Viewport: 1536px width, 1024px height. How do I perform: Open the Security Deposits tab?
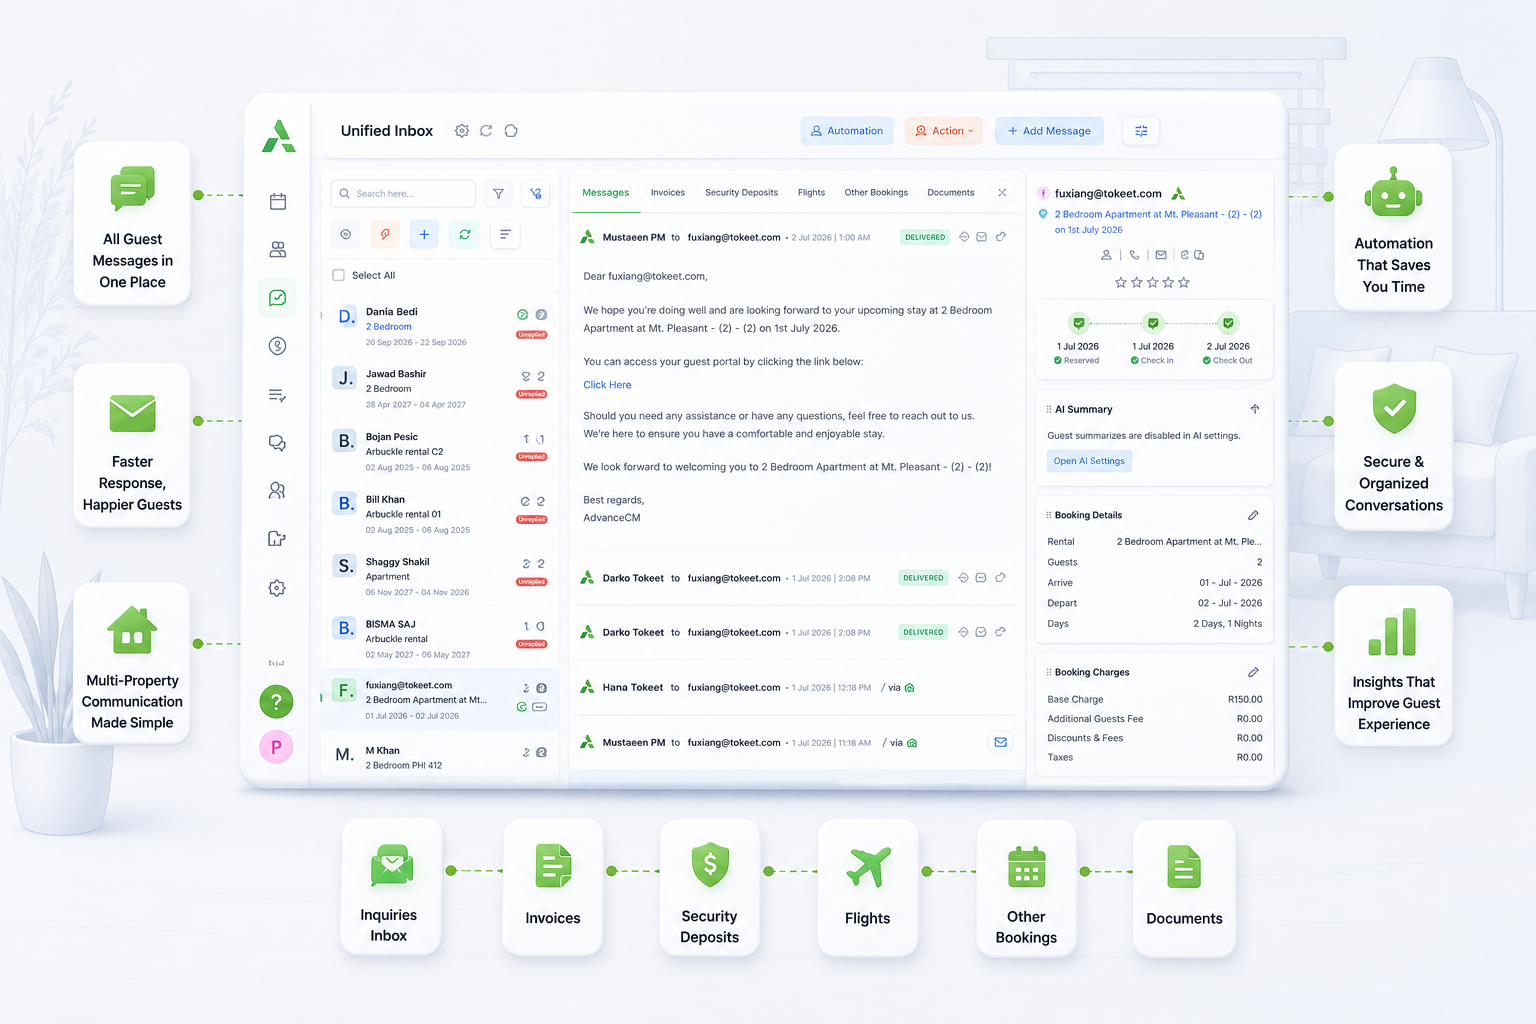741,193
